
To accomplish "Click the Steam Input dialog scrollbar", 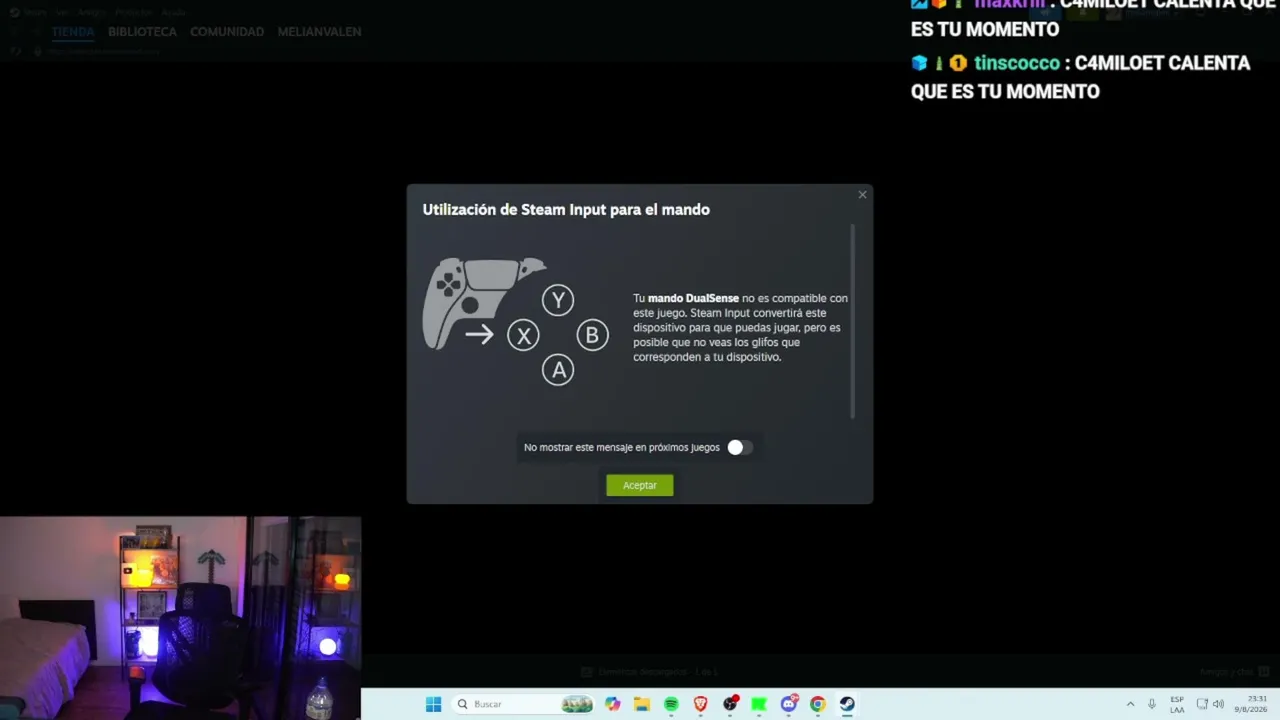I will coord(852,321).
